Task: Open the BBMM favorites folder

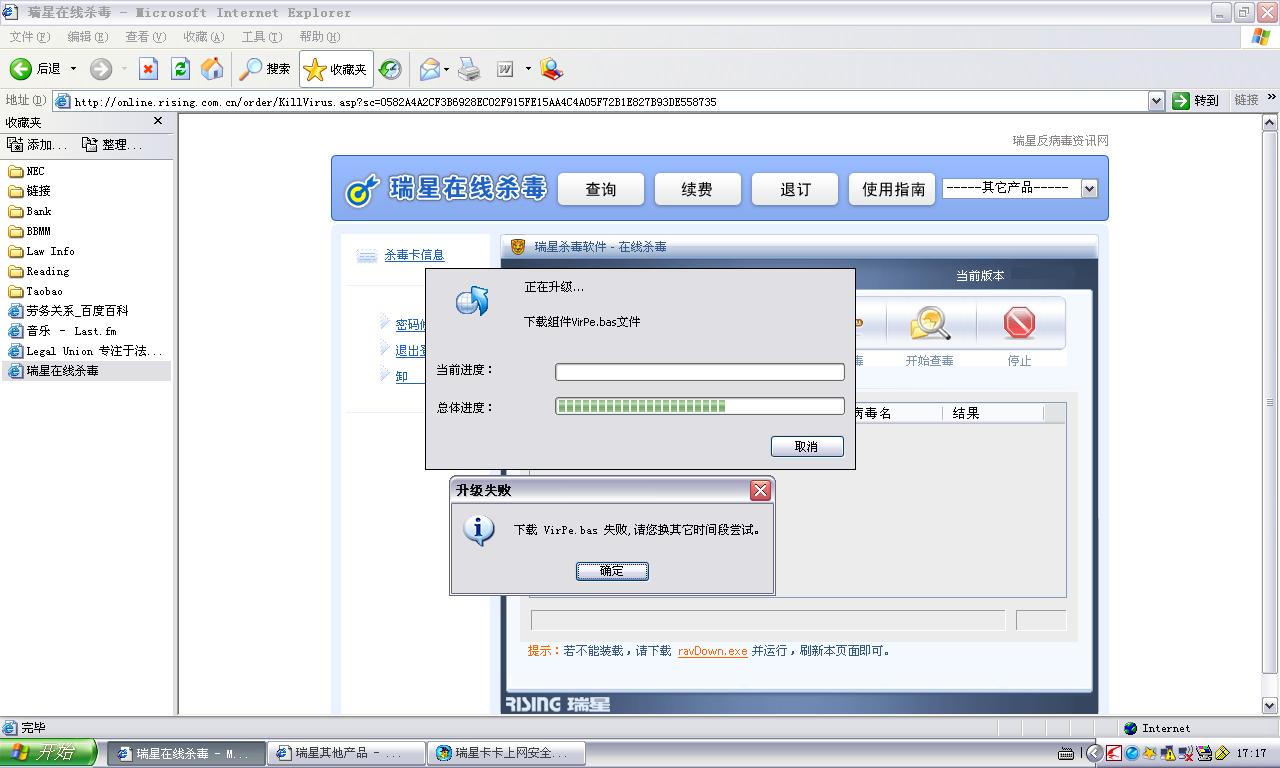Action: point(30,231)
